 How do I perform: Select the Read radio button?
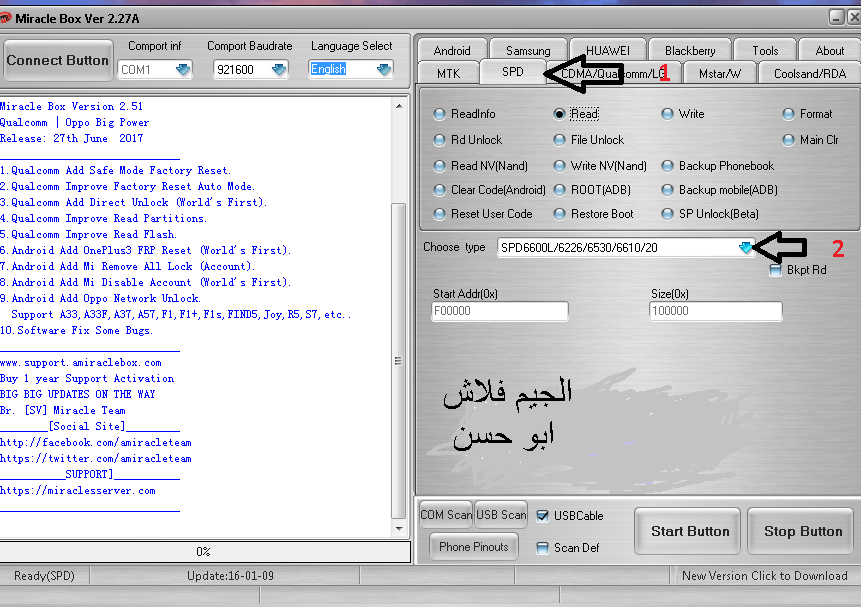(x=559, y=114)
